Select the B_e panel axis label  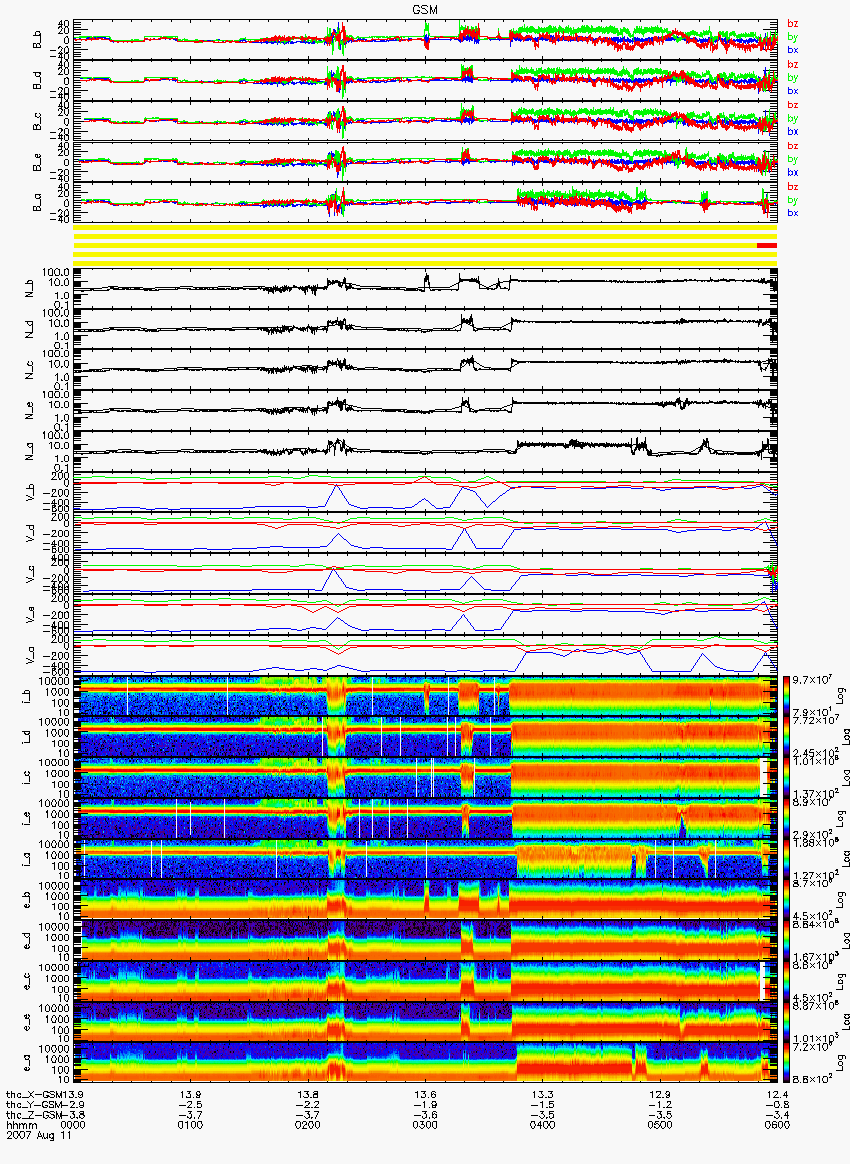click(36, 163)
